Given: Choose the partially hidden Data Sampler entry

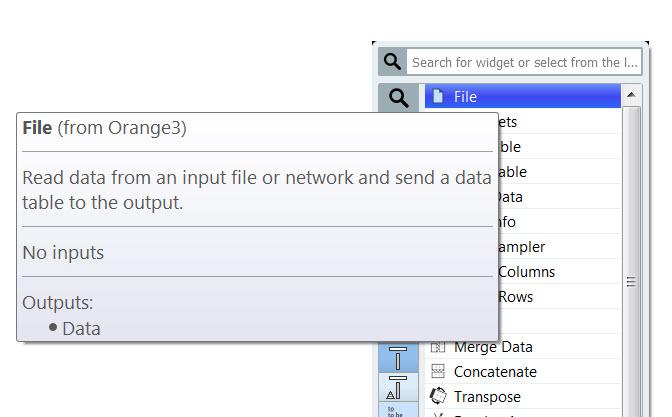Looking at the screenshot, I should click(x=559, y=247).
